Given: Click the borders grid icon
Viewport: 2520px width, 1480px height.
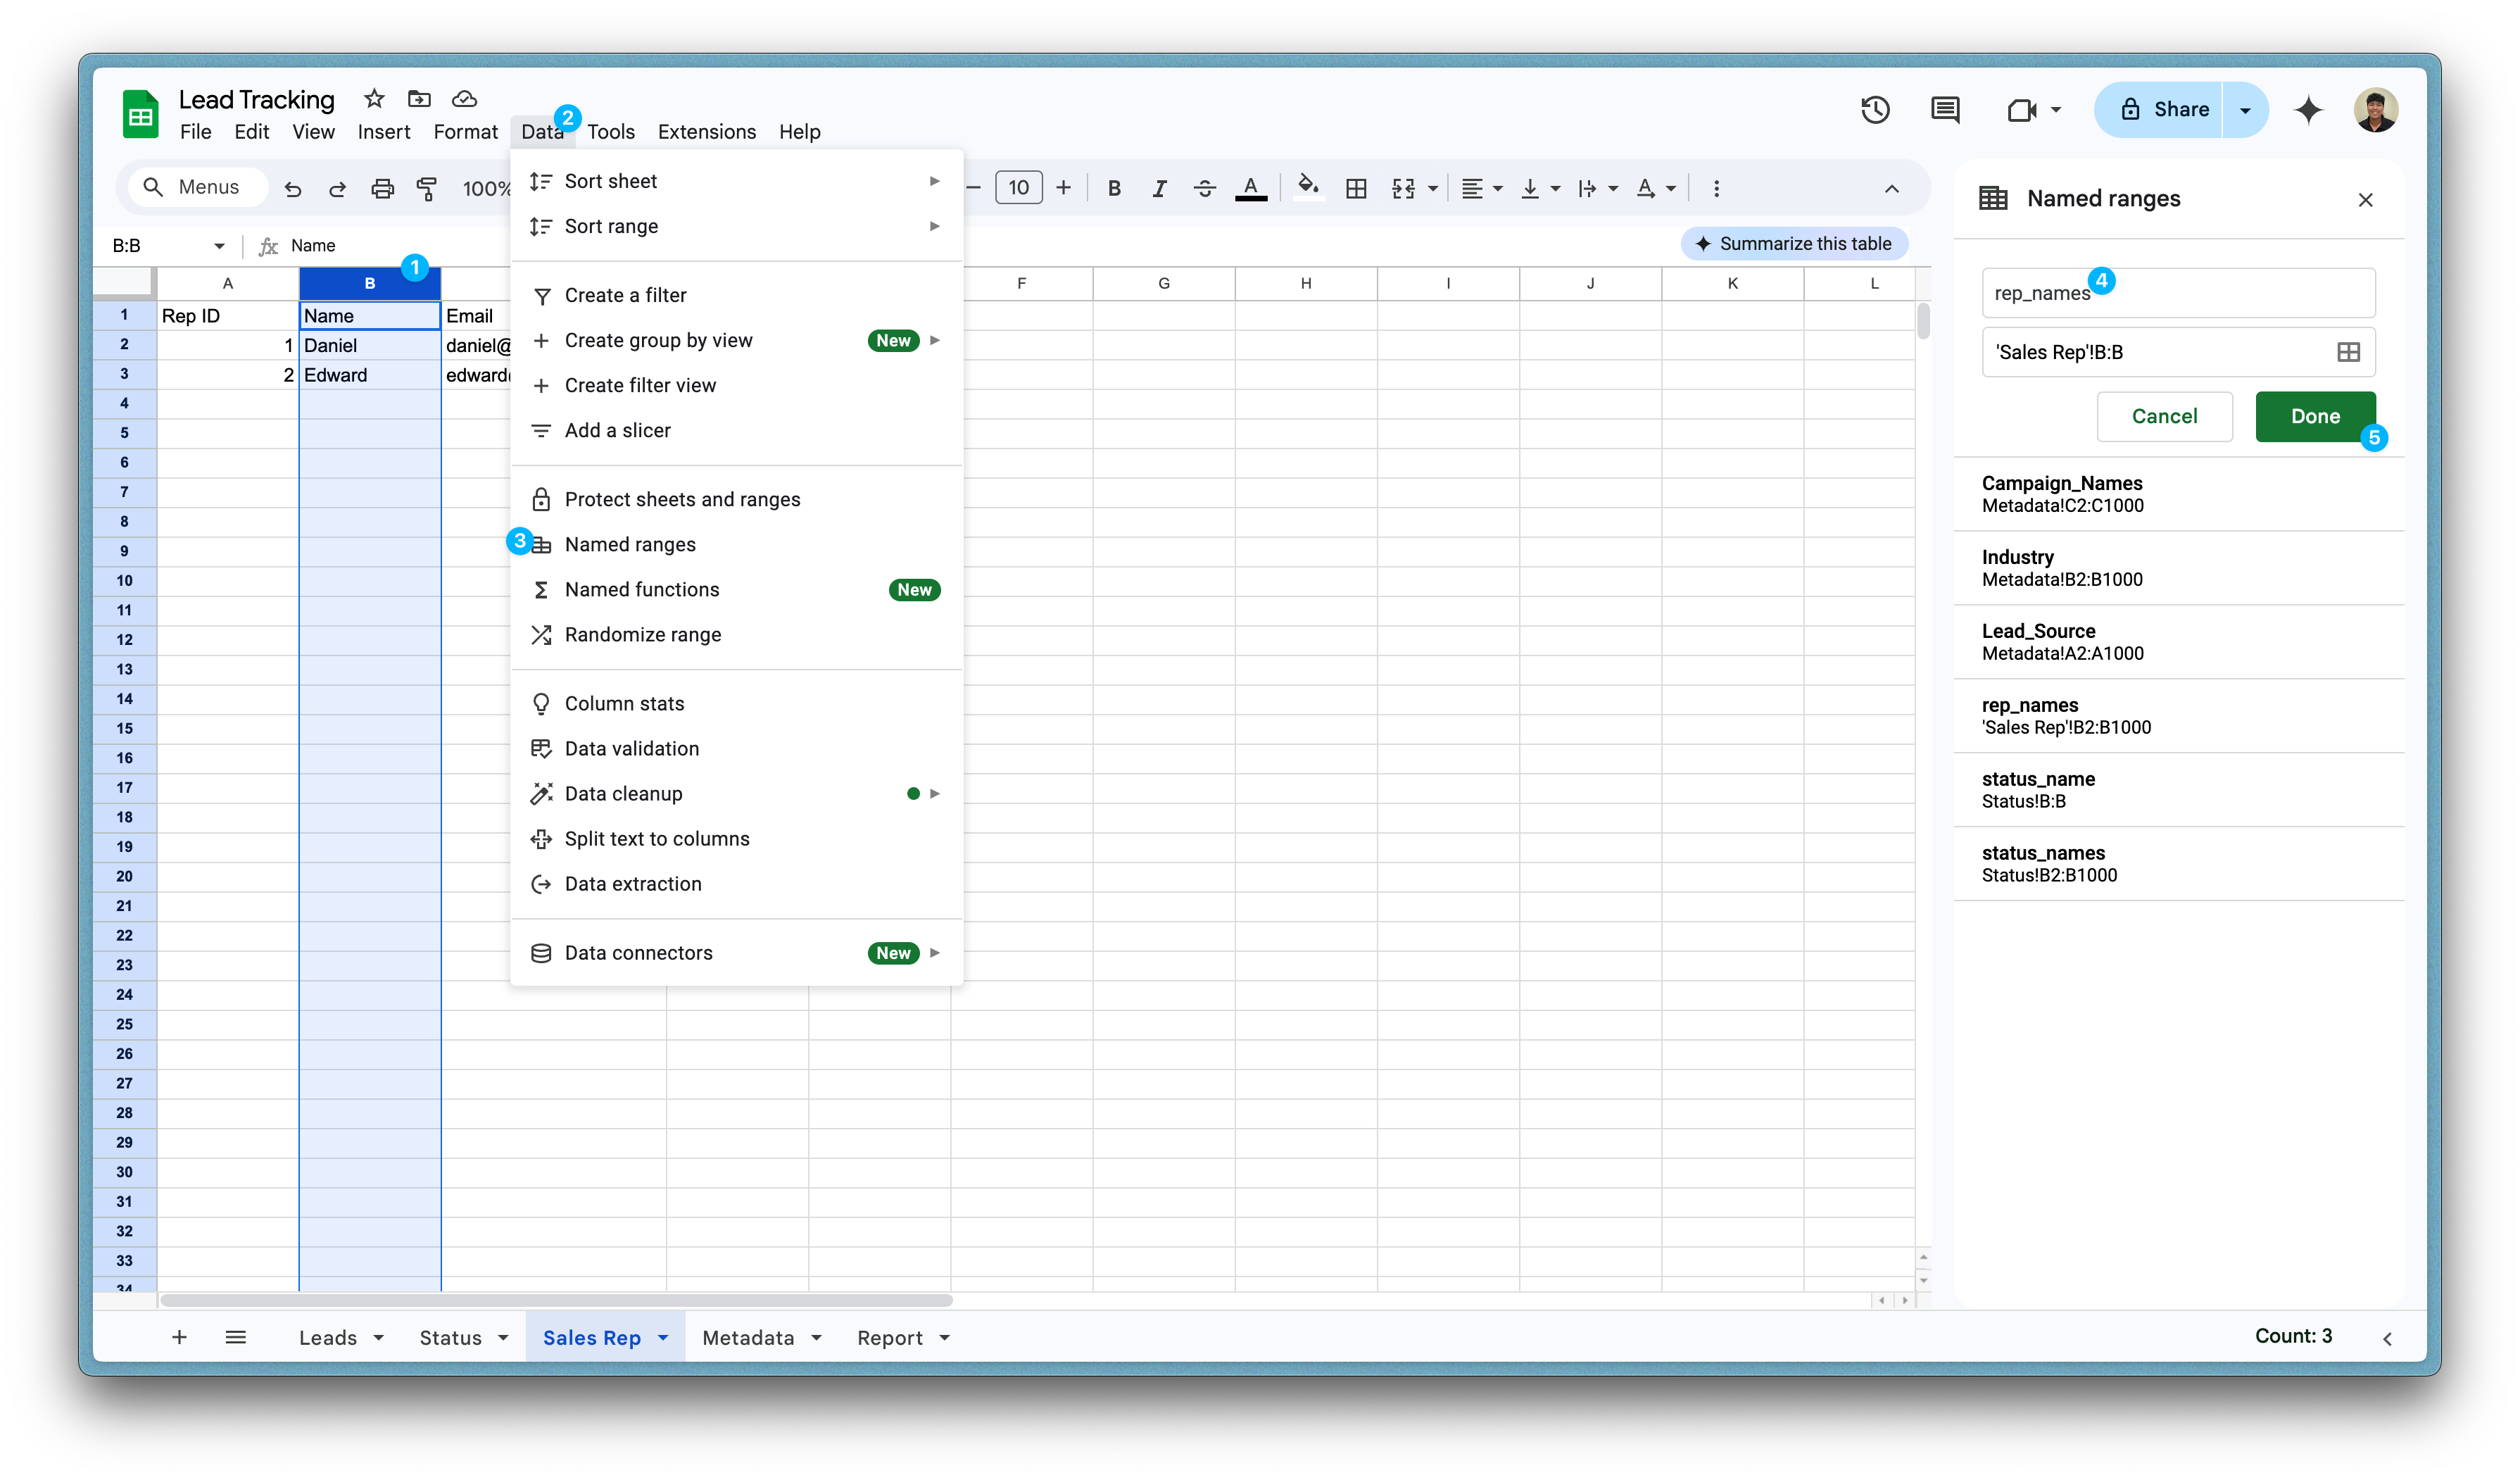Looking at the screenshot, I should 1355,188.
